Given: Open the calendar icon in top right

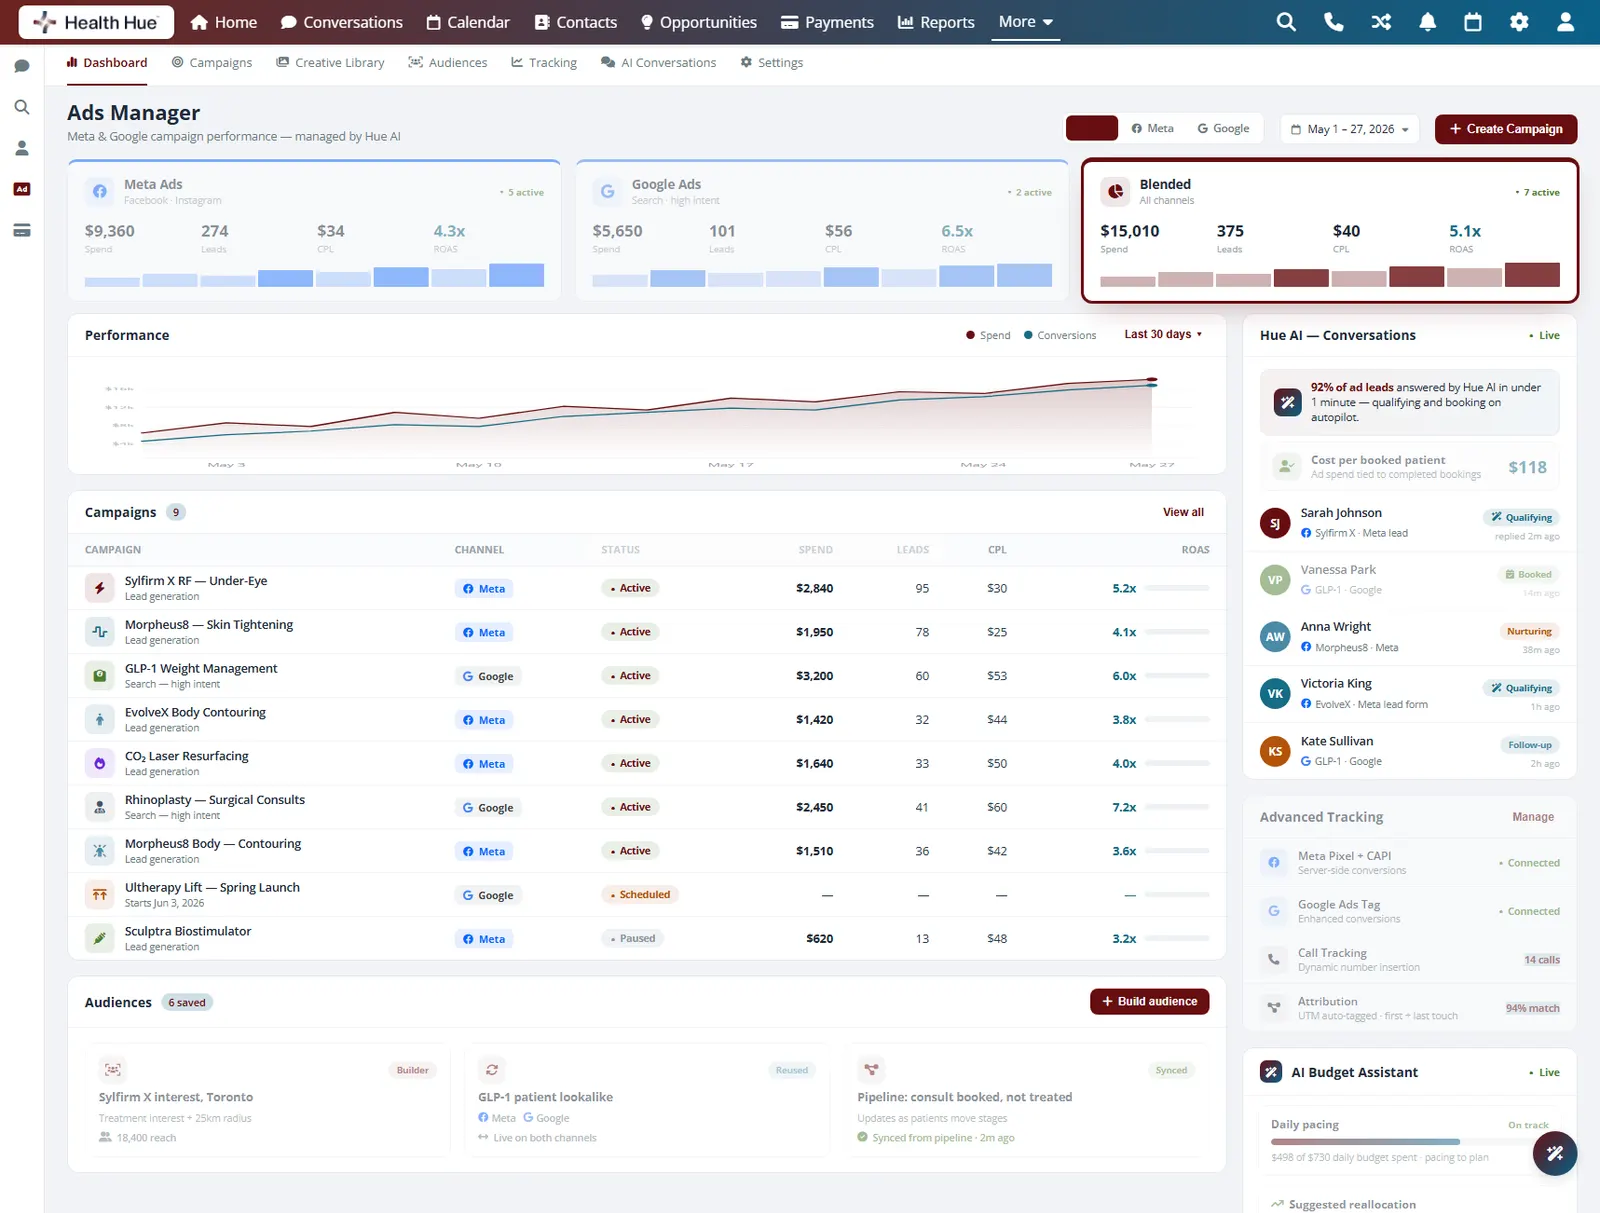Looking at the screenshot, I should click(x=1473, y=22).
